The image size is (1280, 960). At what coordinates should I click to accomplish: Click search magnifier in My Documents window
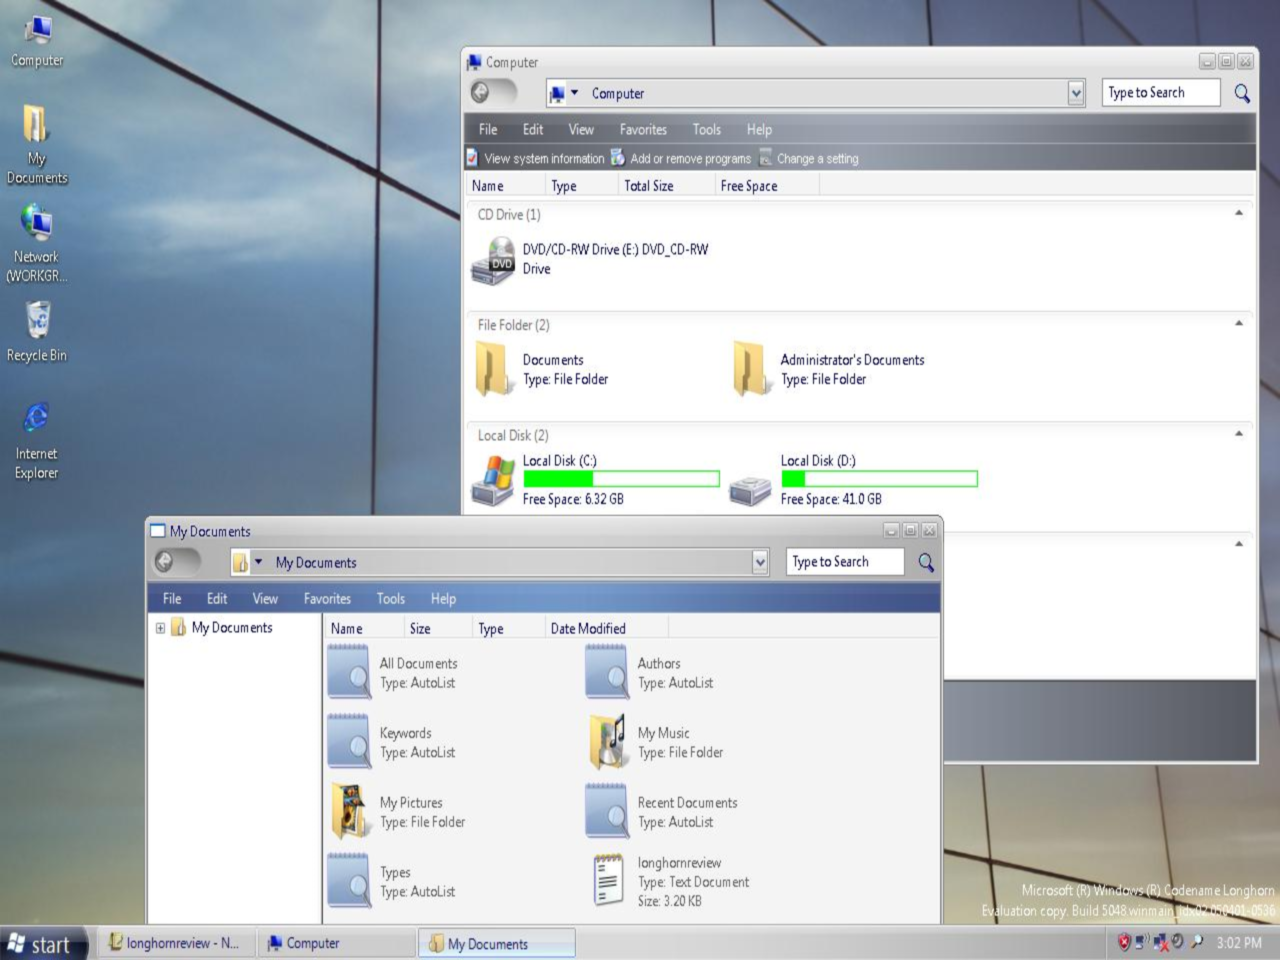point(926,562)
